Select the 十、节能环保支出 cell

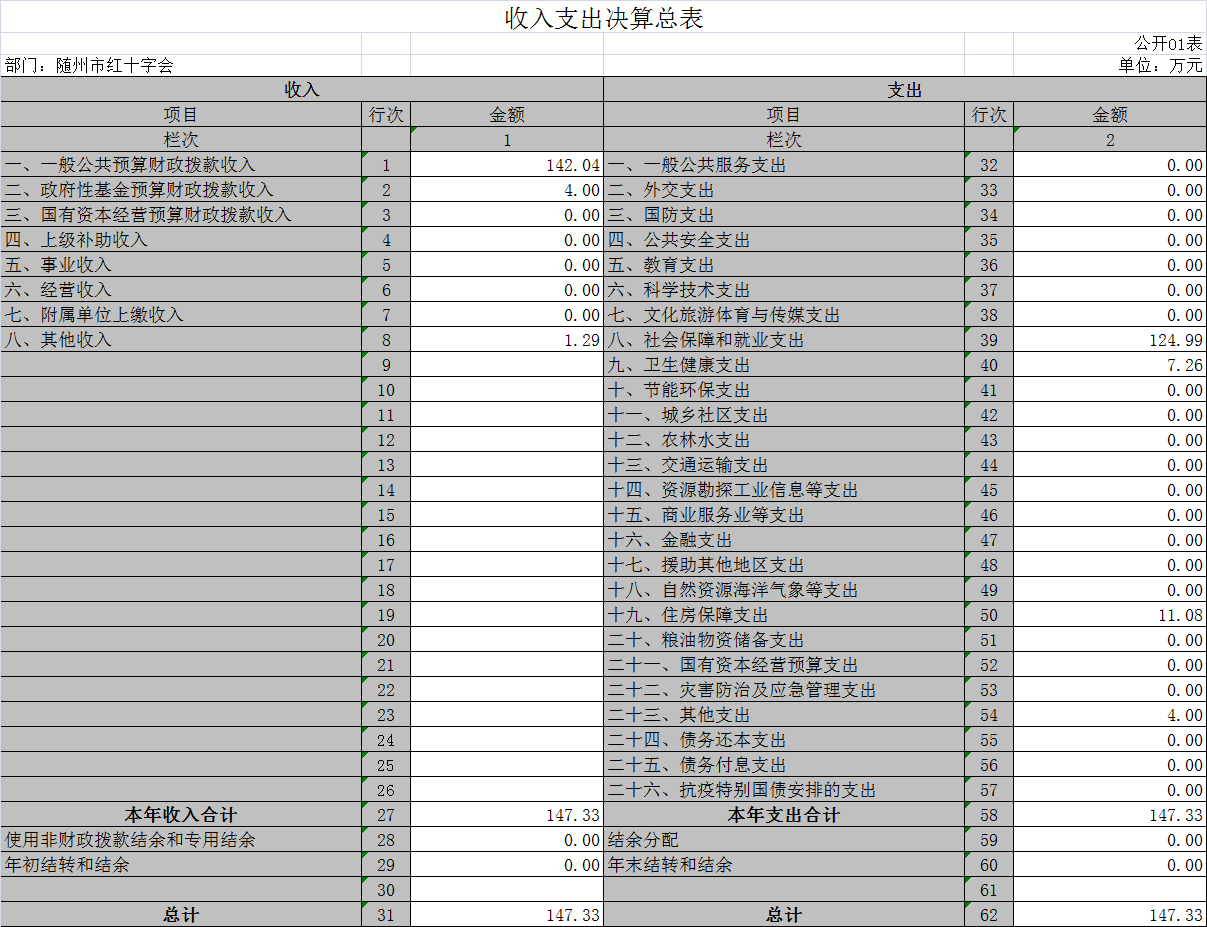(784, 390)
